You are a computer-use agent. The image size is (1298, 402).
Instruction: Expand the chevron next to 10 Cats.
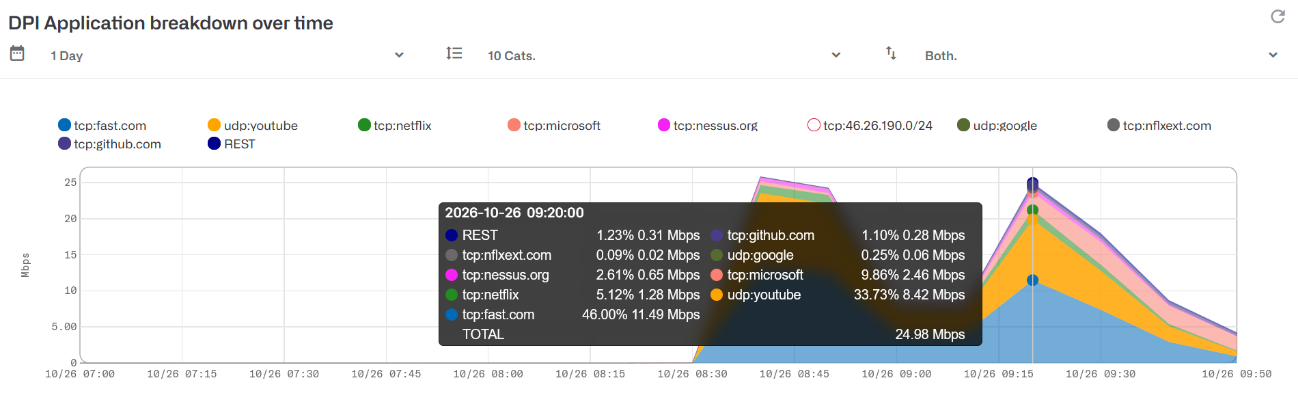(836, 55)
